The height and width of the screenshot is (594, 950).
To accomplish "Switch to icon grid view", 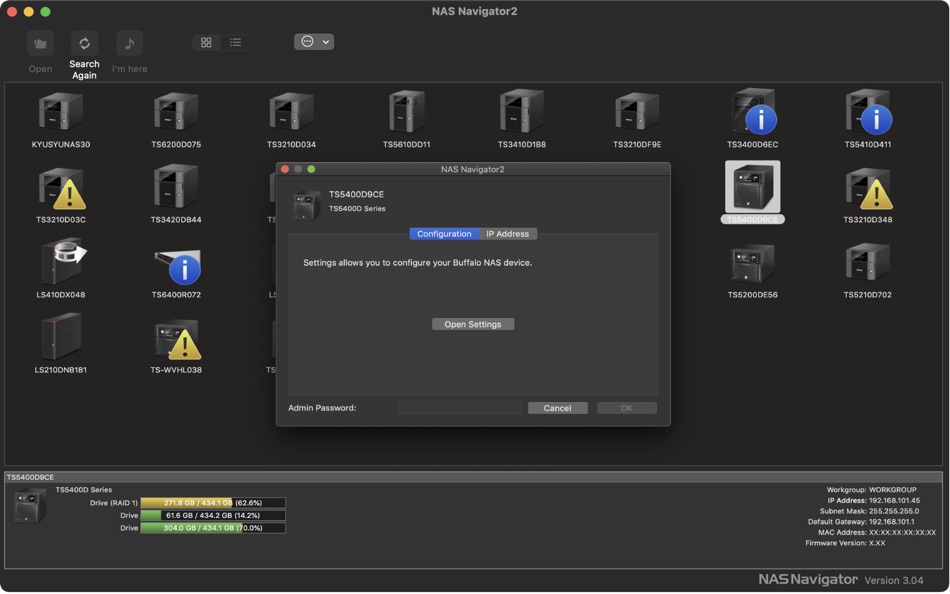I will click(206, 42).
